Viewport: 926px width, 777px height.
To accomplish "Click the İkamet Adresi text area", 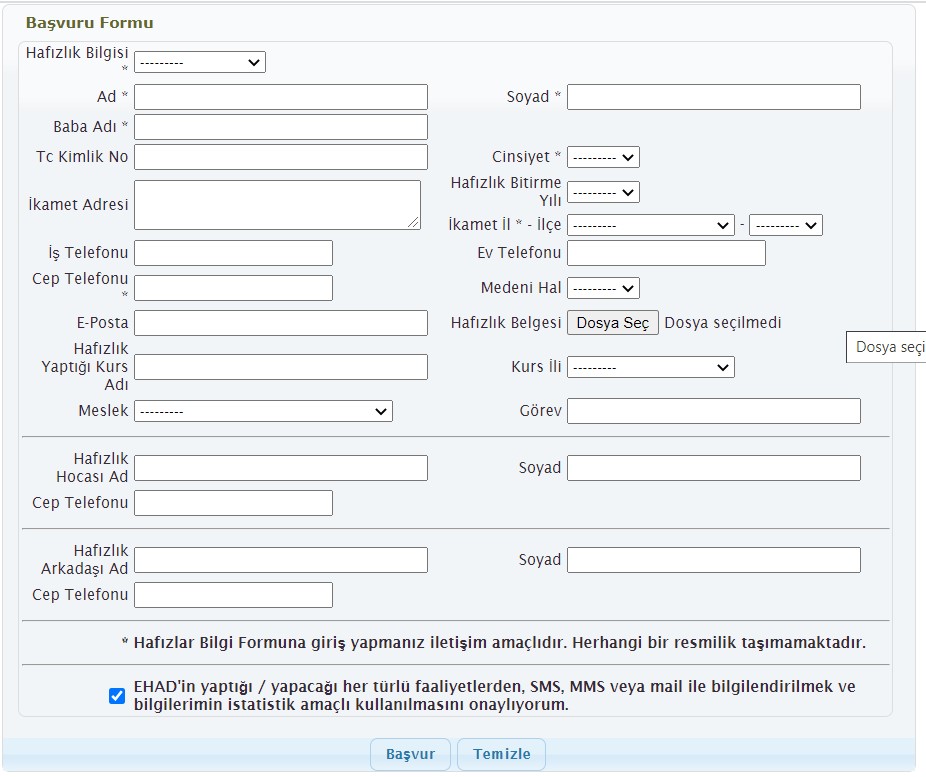I will coord(277,205).
